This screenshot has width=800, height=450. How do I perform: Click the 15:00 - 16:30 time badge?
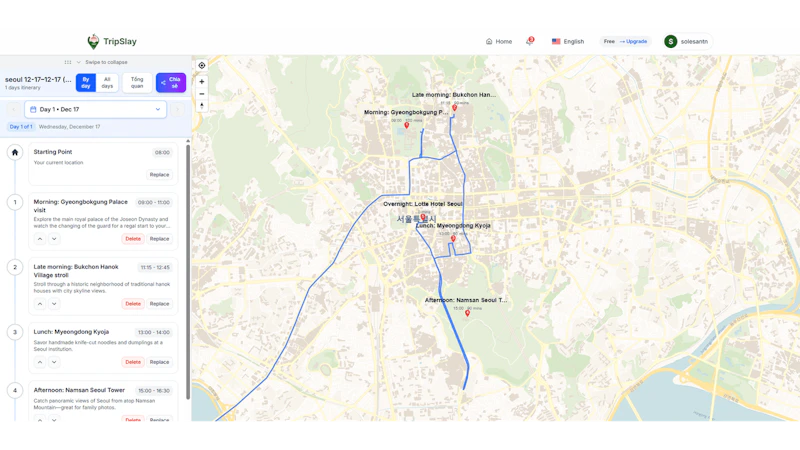click(154, 391)
